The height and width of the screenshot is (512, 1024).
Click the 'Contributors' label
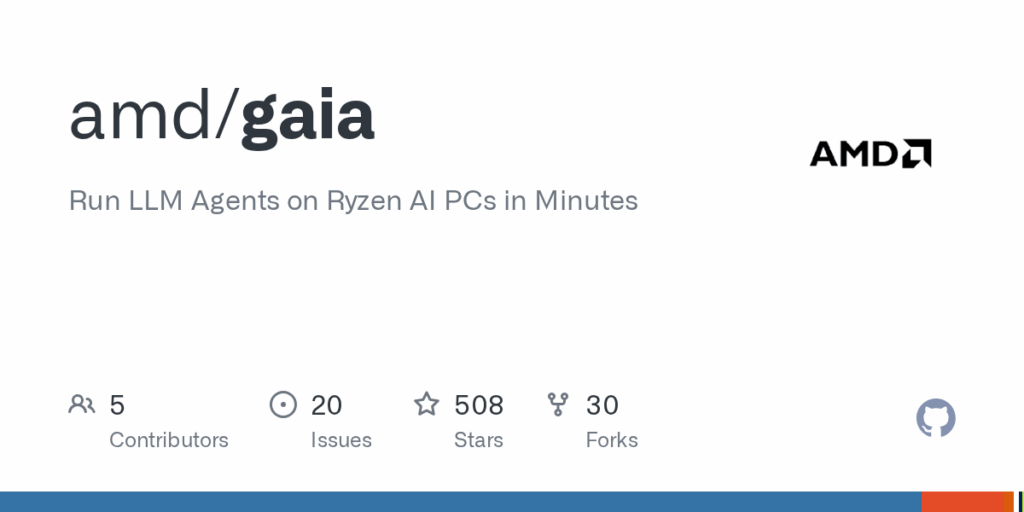tap(168, 440)
